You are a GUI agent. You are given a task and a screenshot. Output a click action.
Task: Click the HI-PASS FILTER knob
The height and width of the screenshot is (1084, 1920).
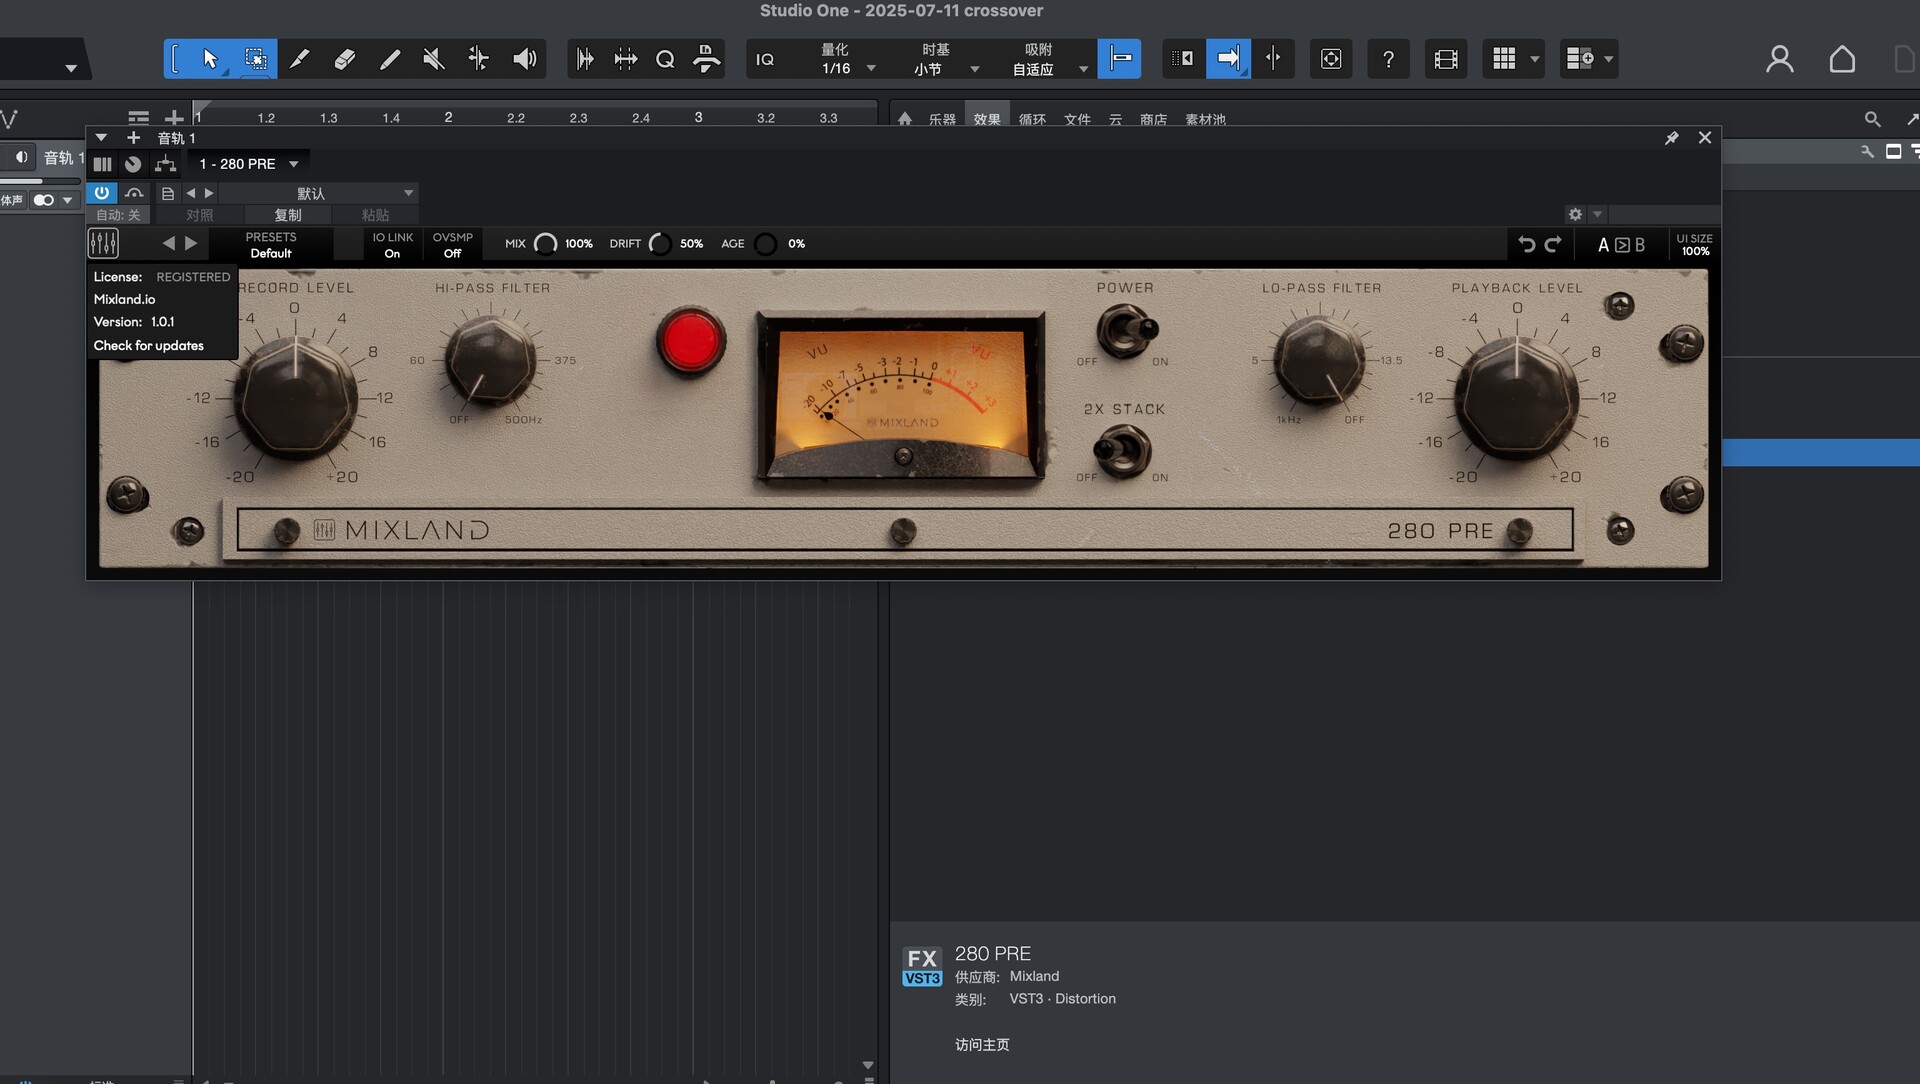point(490,360)
